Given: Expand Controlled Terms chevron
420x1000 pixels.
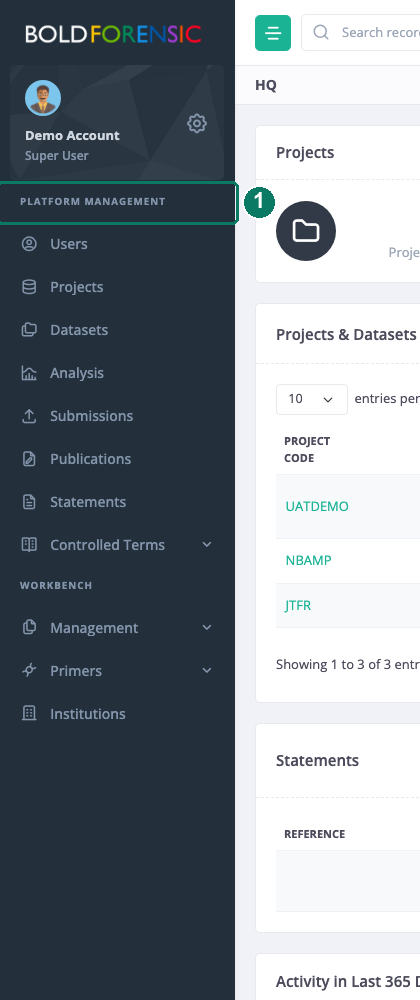Looking at the screenshot, I should coord(206,545).
